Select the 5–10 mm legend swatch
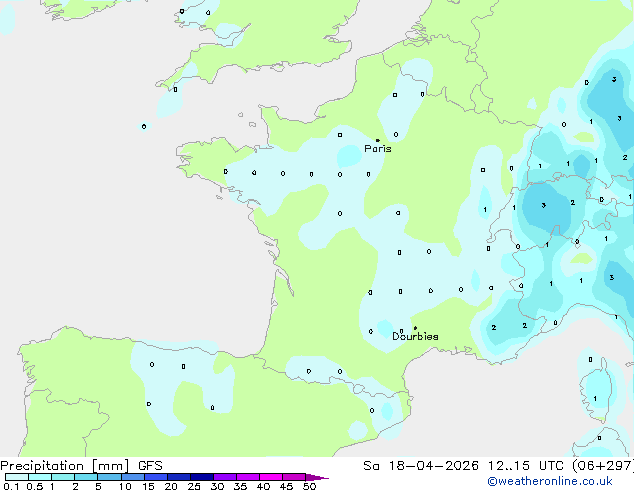The image size is (634, 490). [110, 477]
